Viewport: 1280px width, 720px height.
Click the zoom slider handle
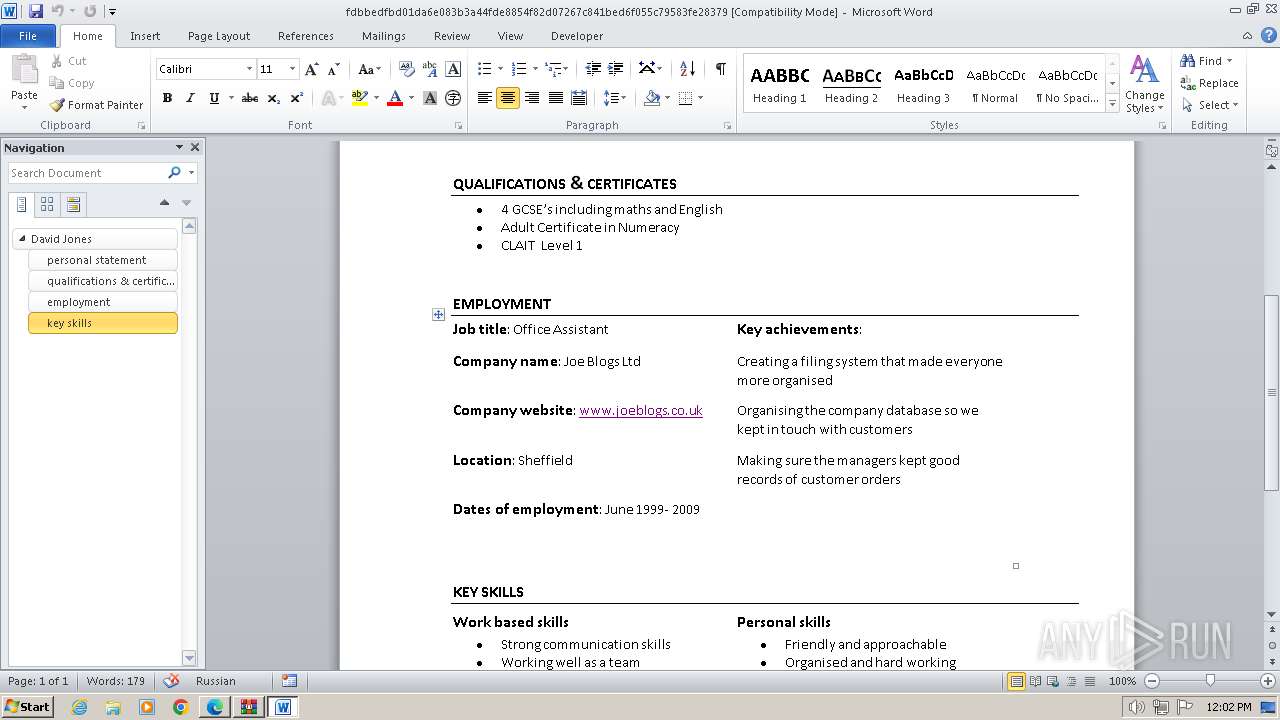[x=1210, y=681]
